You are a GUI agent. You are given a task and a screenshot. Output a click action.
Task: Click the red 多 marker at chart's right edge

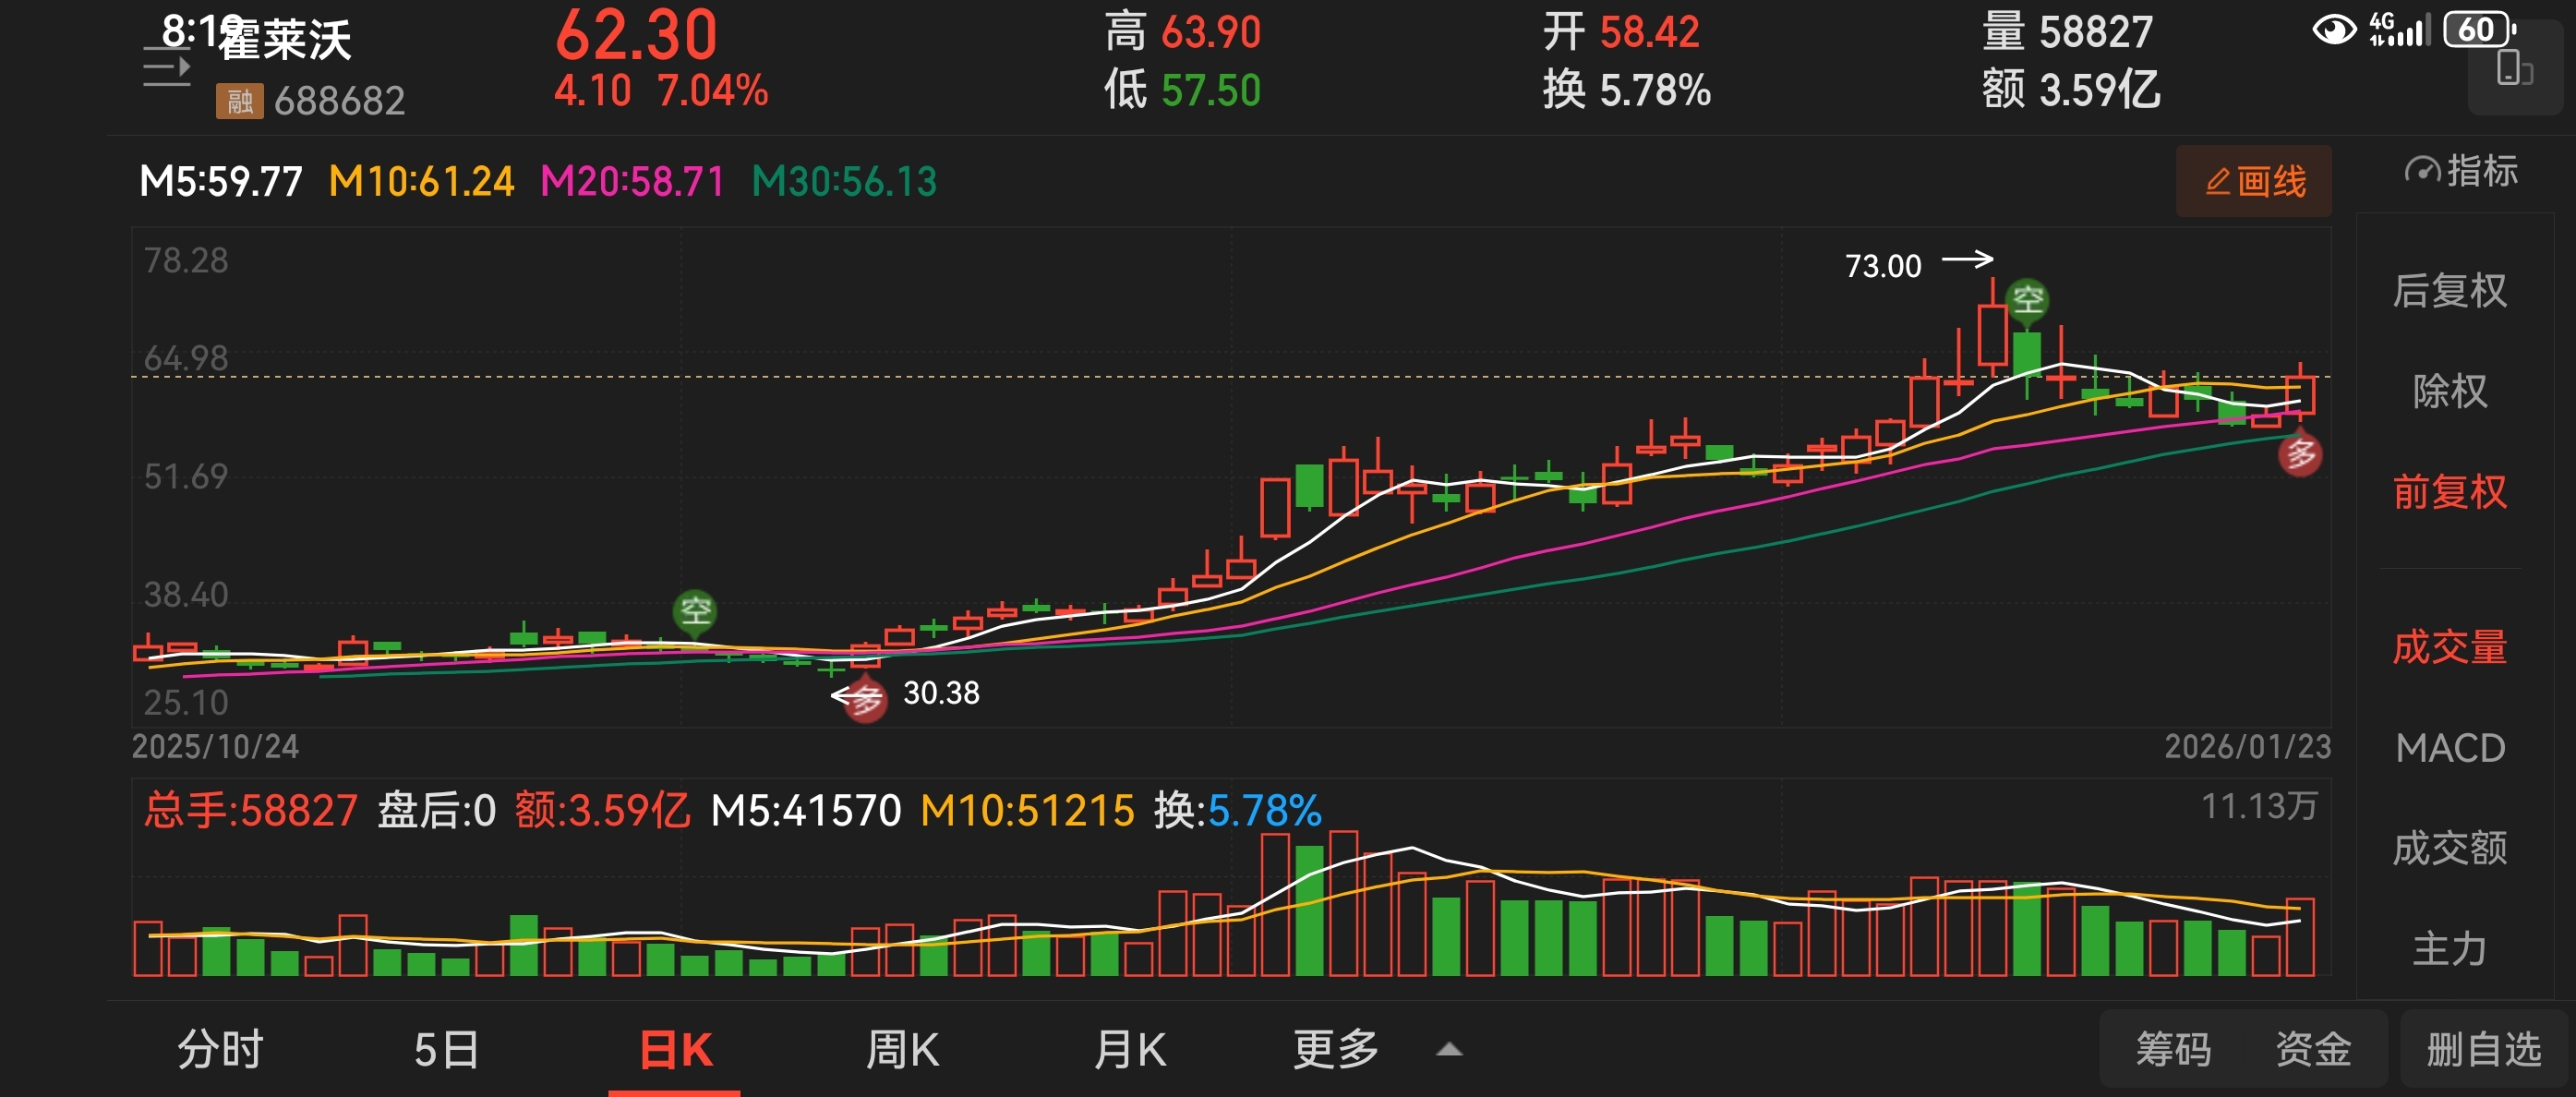(2300, 455)
